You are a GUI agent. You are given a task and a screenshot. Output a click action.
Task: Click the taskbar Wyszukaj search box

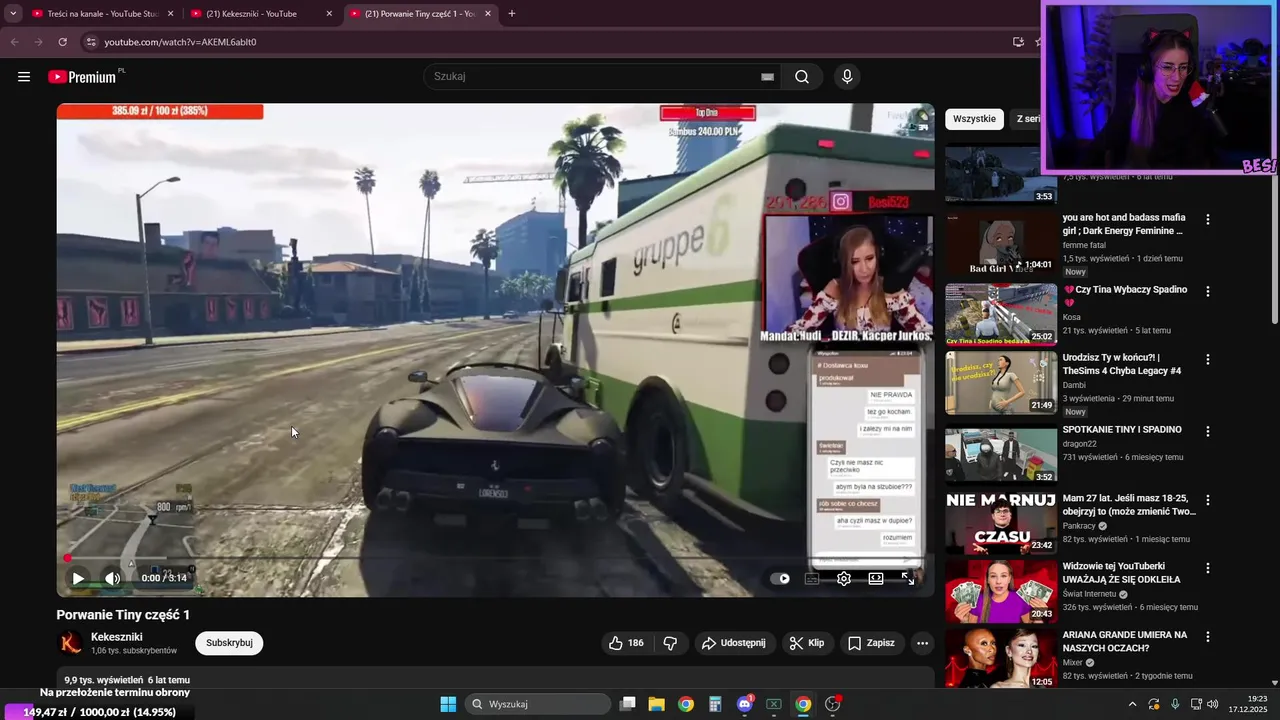click(538, 704)
